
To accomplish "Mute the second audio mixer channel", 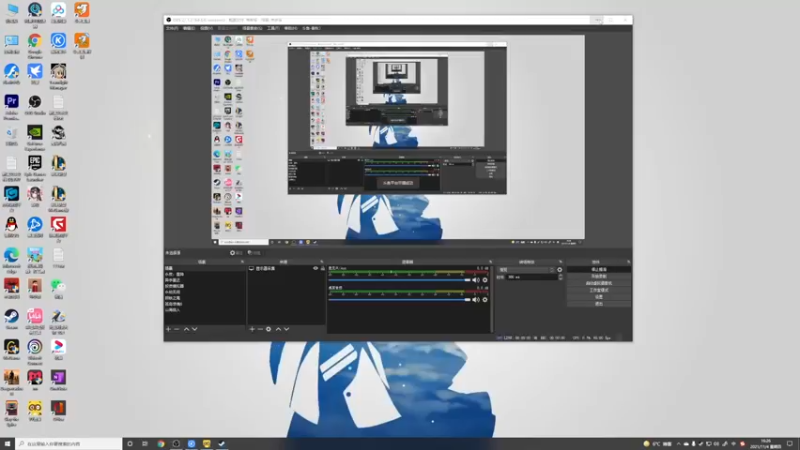I will 476,300.
